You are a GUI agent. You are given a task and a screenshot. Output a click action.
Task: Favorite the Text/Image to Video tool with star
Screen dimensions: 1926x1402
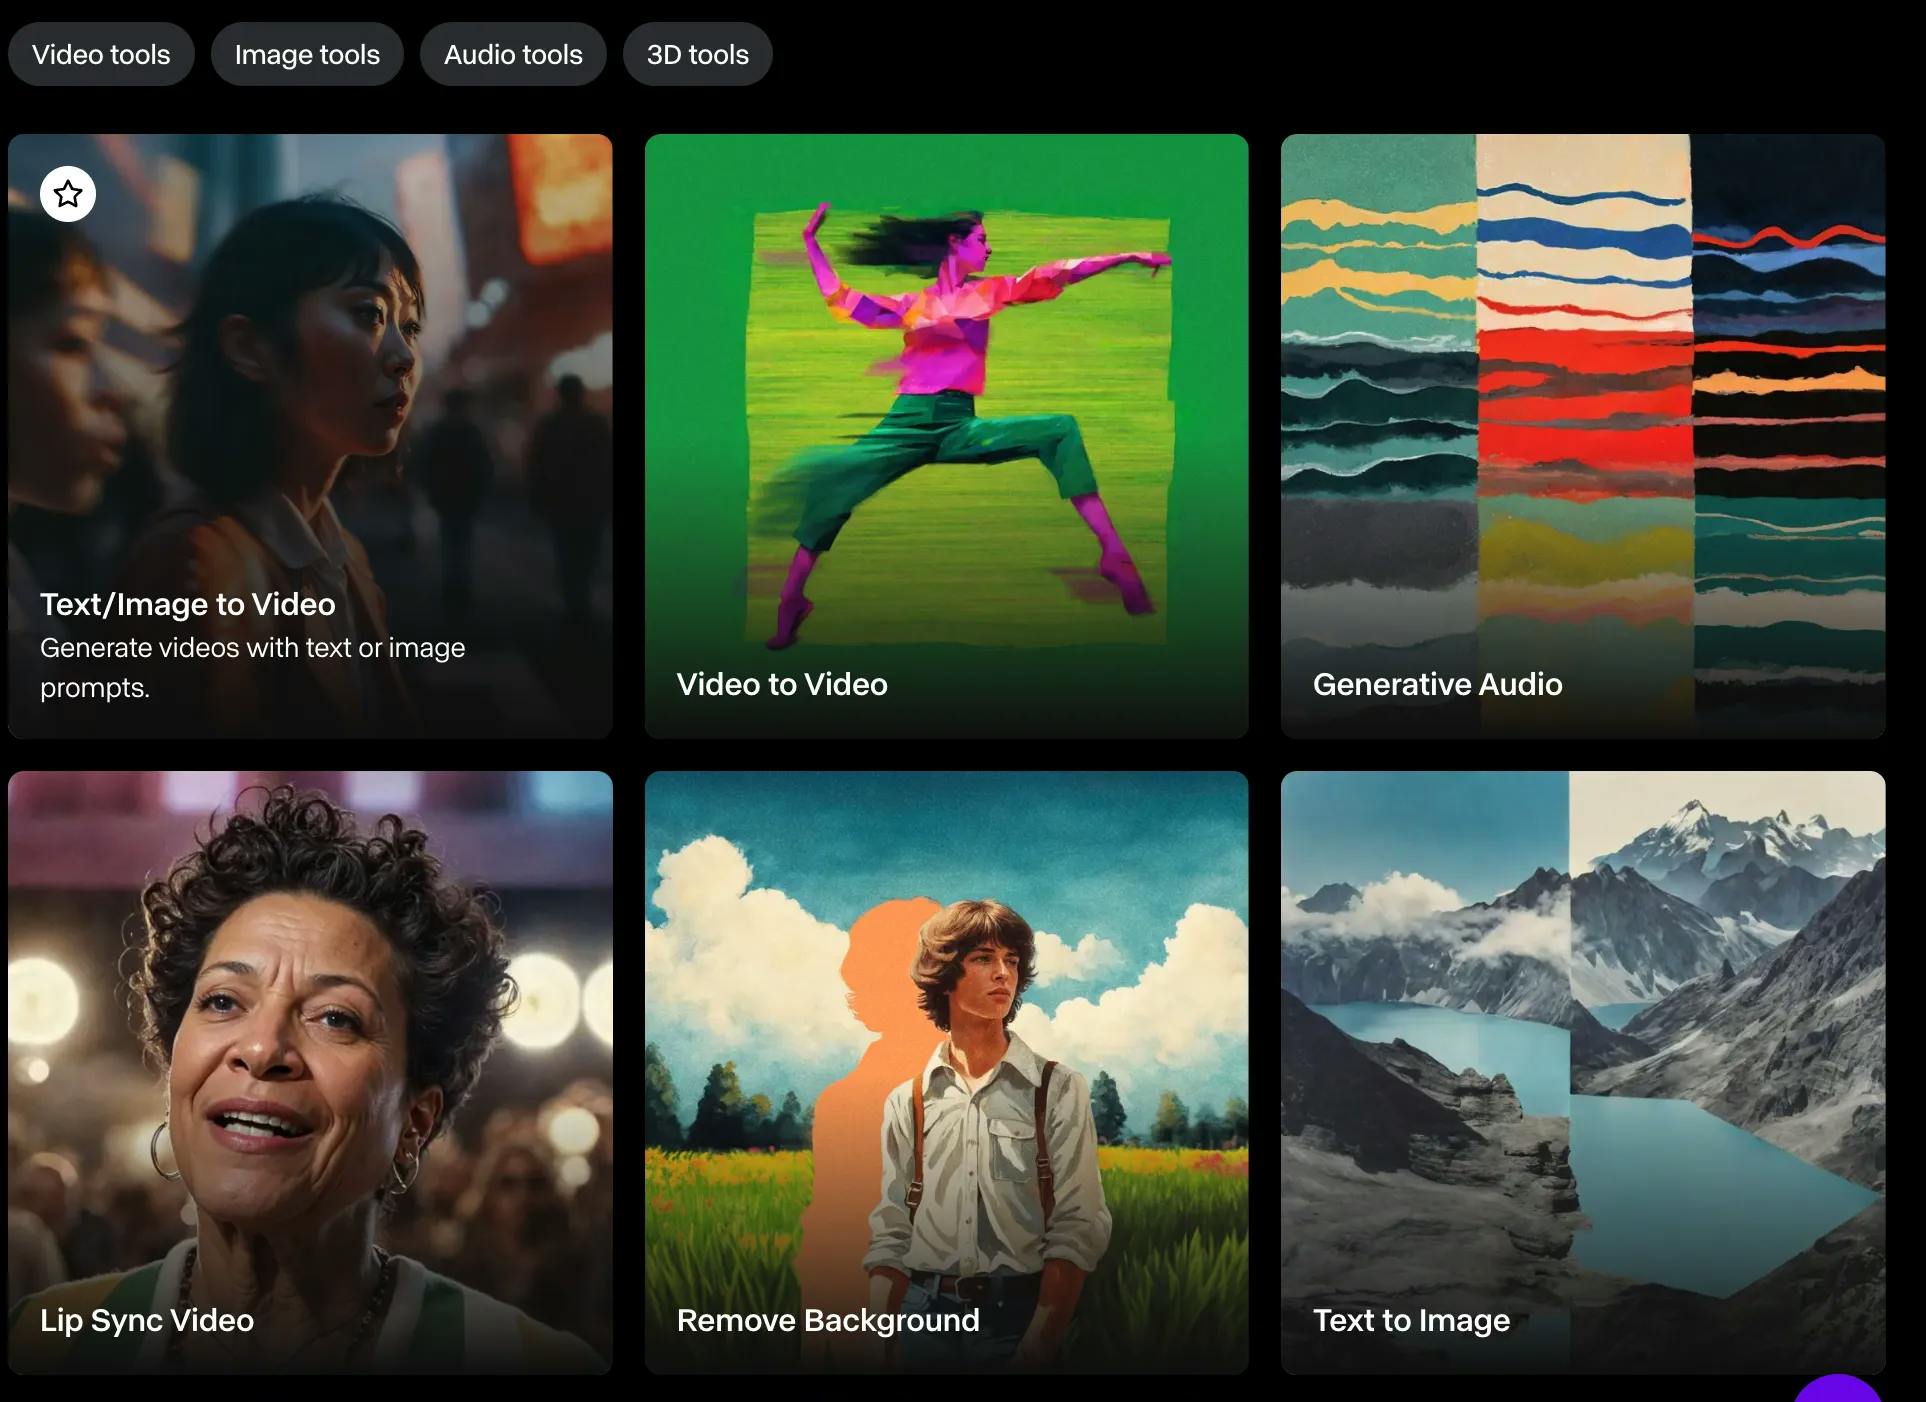[x=68, y=194]
